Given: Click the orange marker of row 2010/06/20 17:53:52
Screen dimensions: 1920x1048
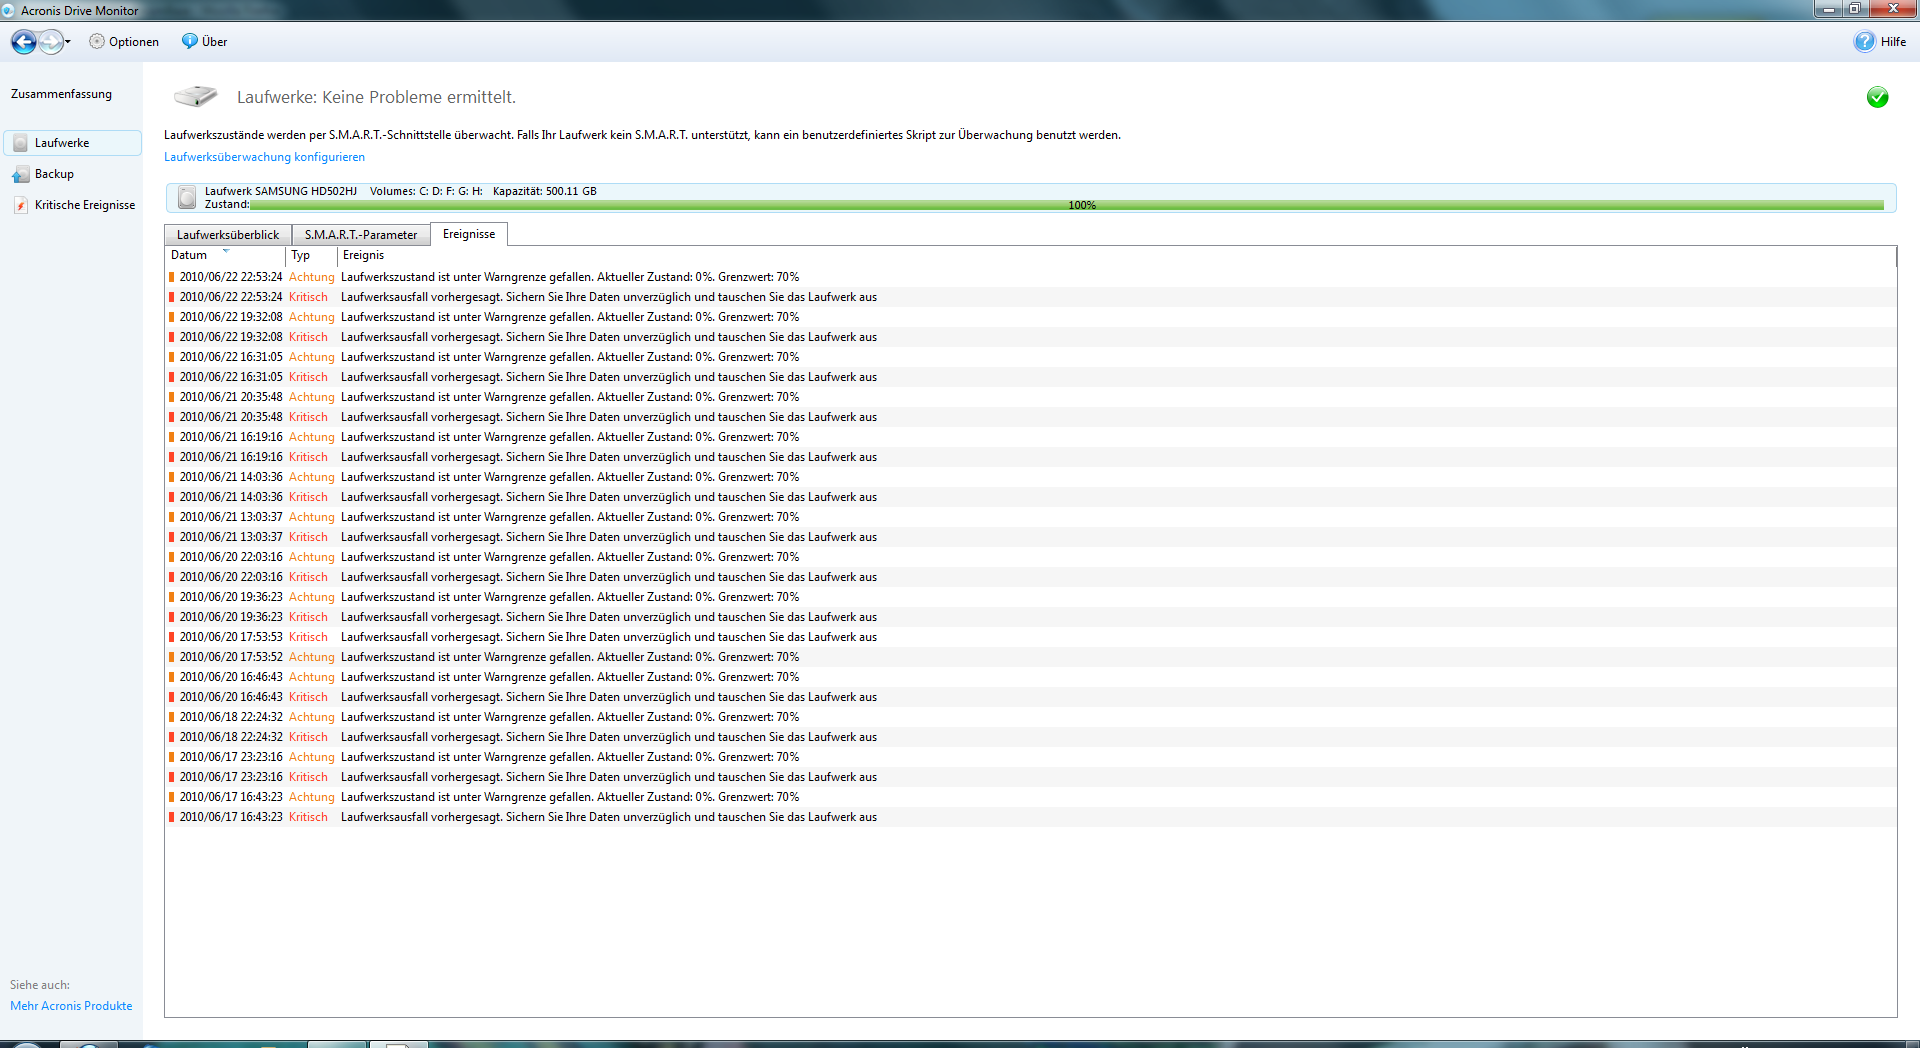Looking at the screenshot, I should [171, 657].
